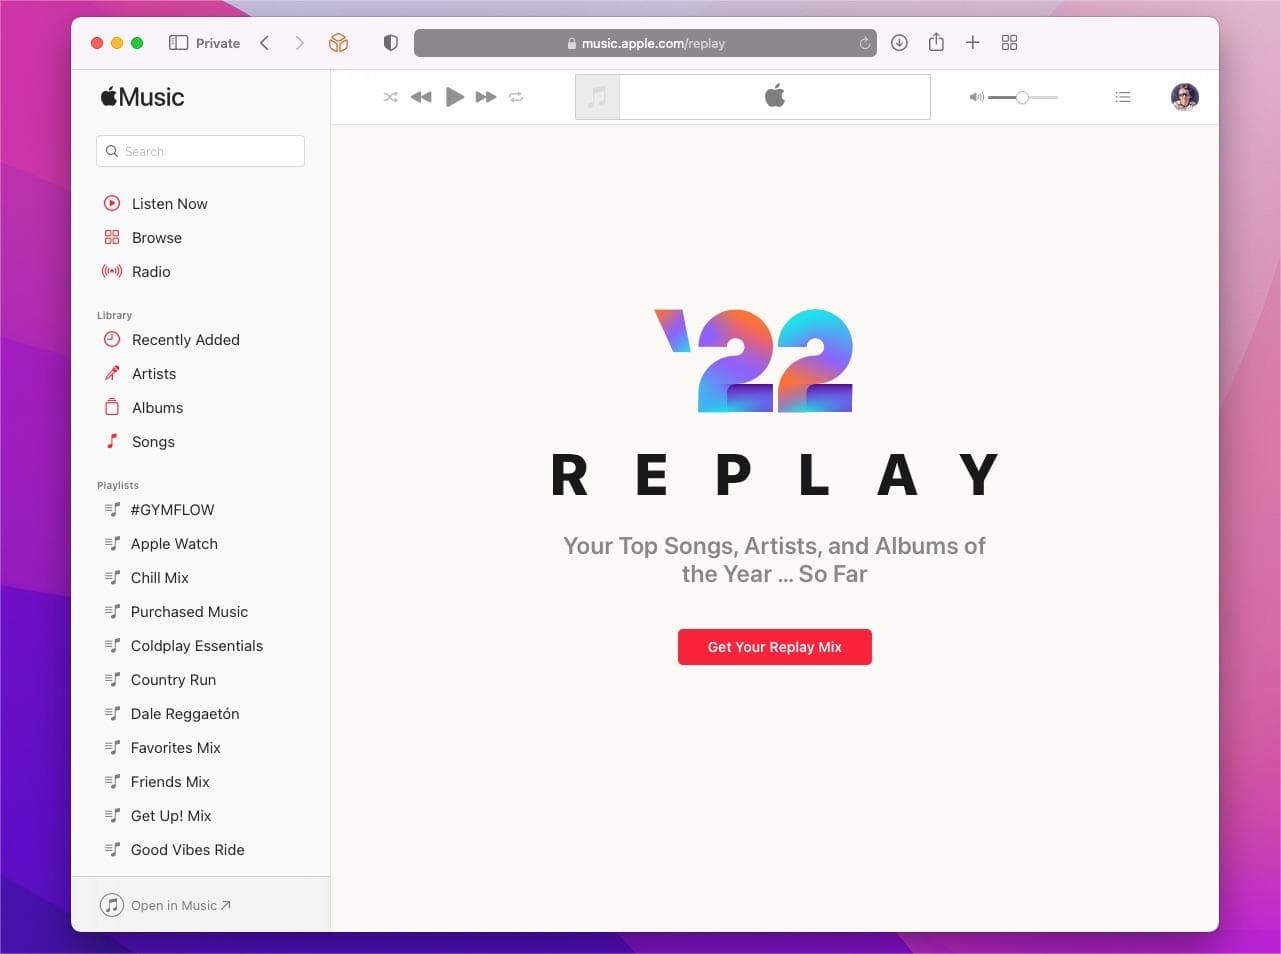Screen dimensions: 1281x954
Task: Open Songs in library
Action: point(139,442)
